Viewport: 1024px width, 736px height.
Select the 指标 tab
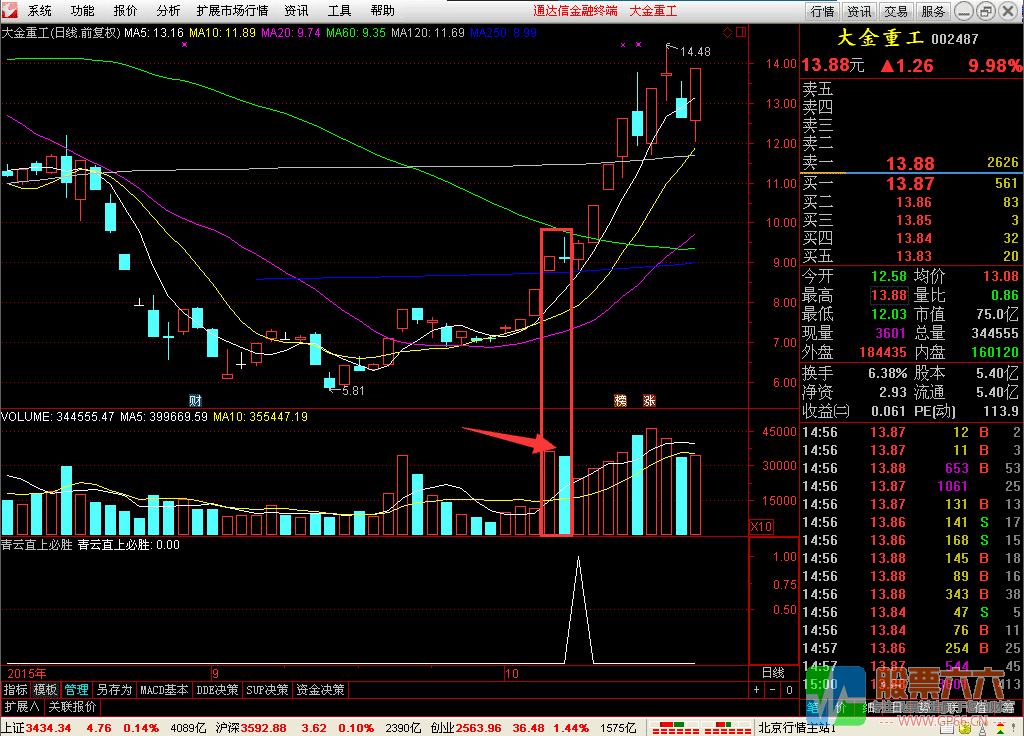tap(16, 690)
